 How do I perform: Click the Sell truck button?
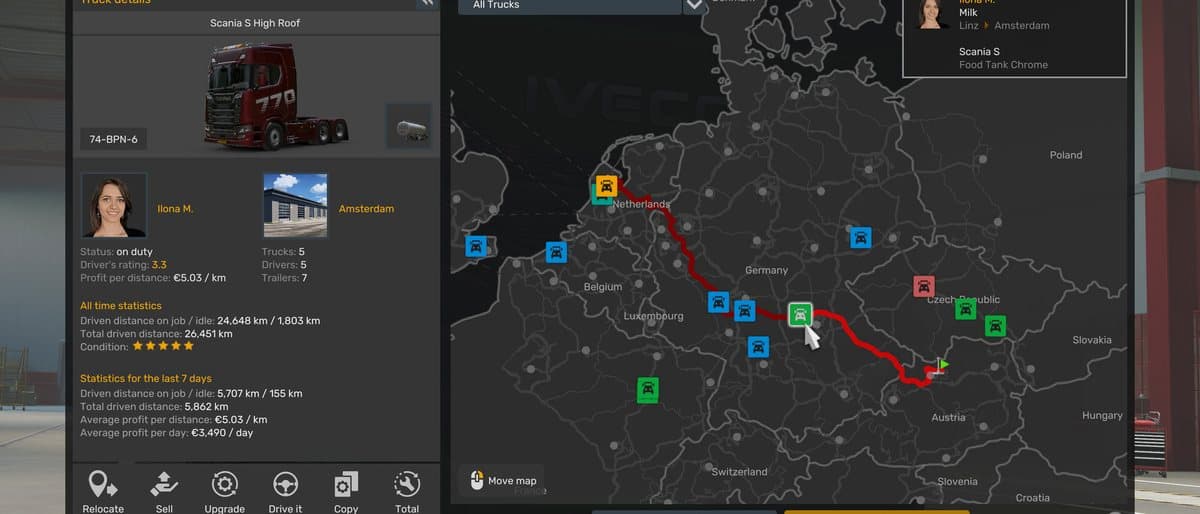pyautogui.click(x=164, y=492)
